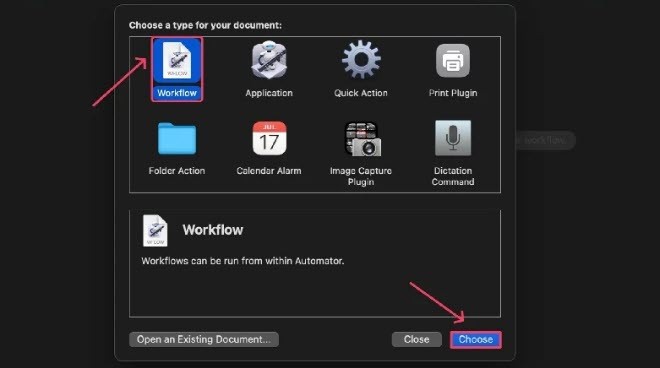Click the Print Plugin label text

click(x=453, y=93)
